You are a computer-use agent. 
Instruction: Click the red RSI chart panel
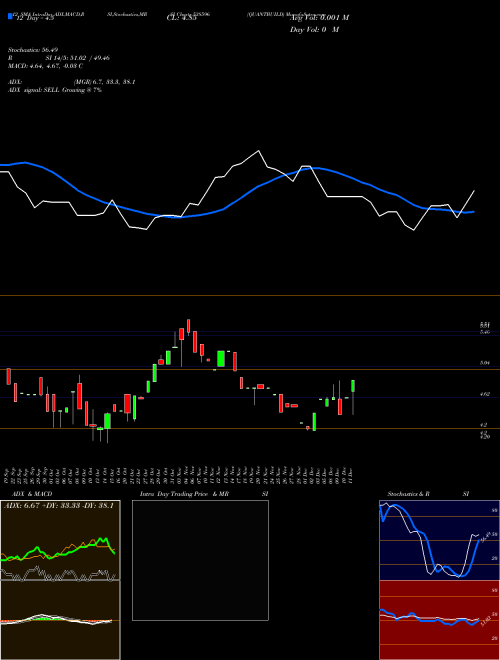point(439,620)
